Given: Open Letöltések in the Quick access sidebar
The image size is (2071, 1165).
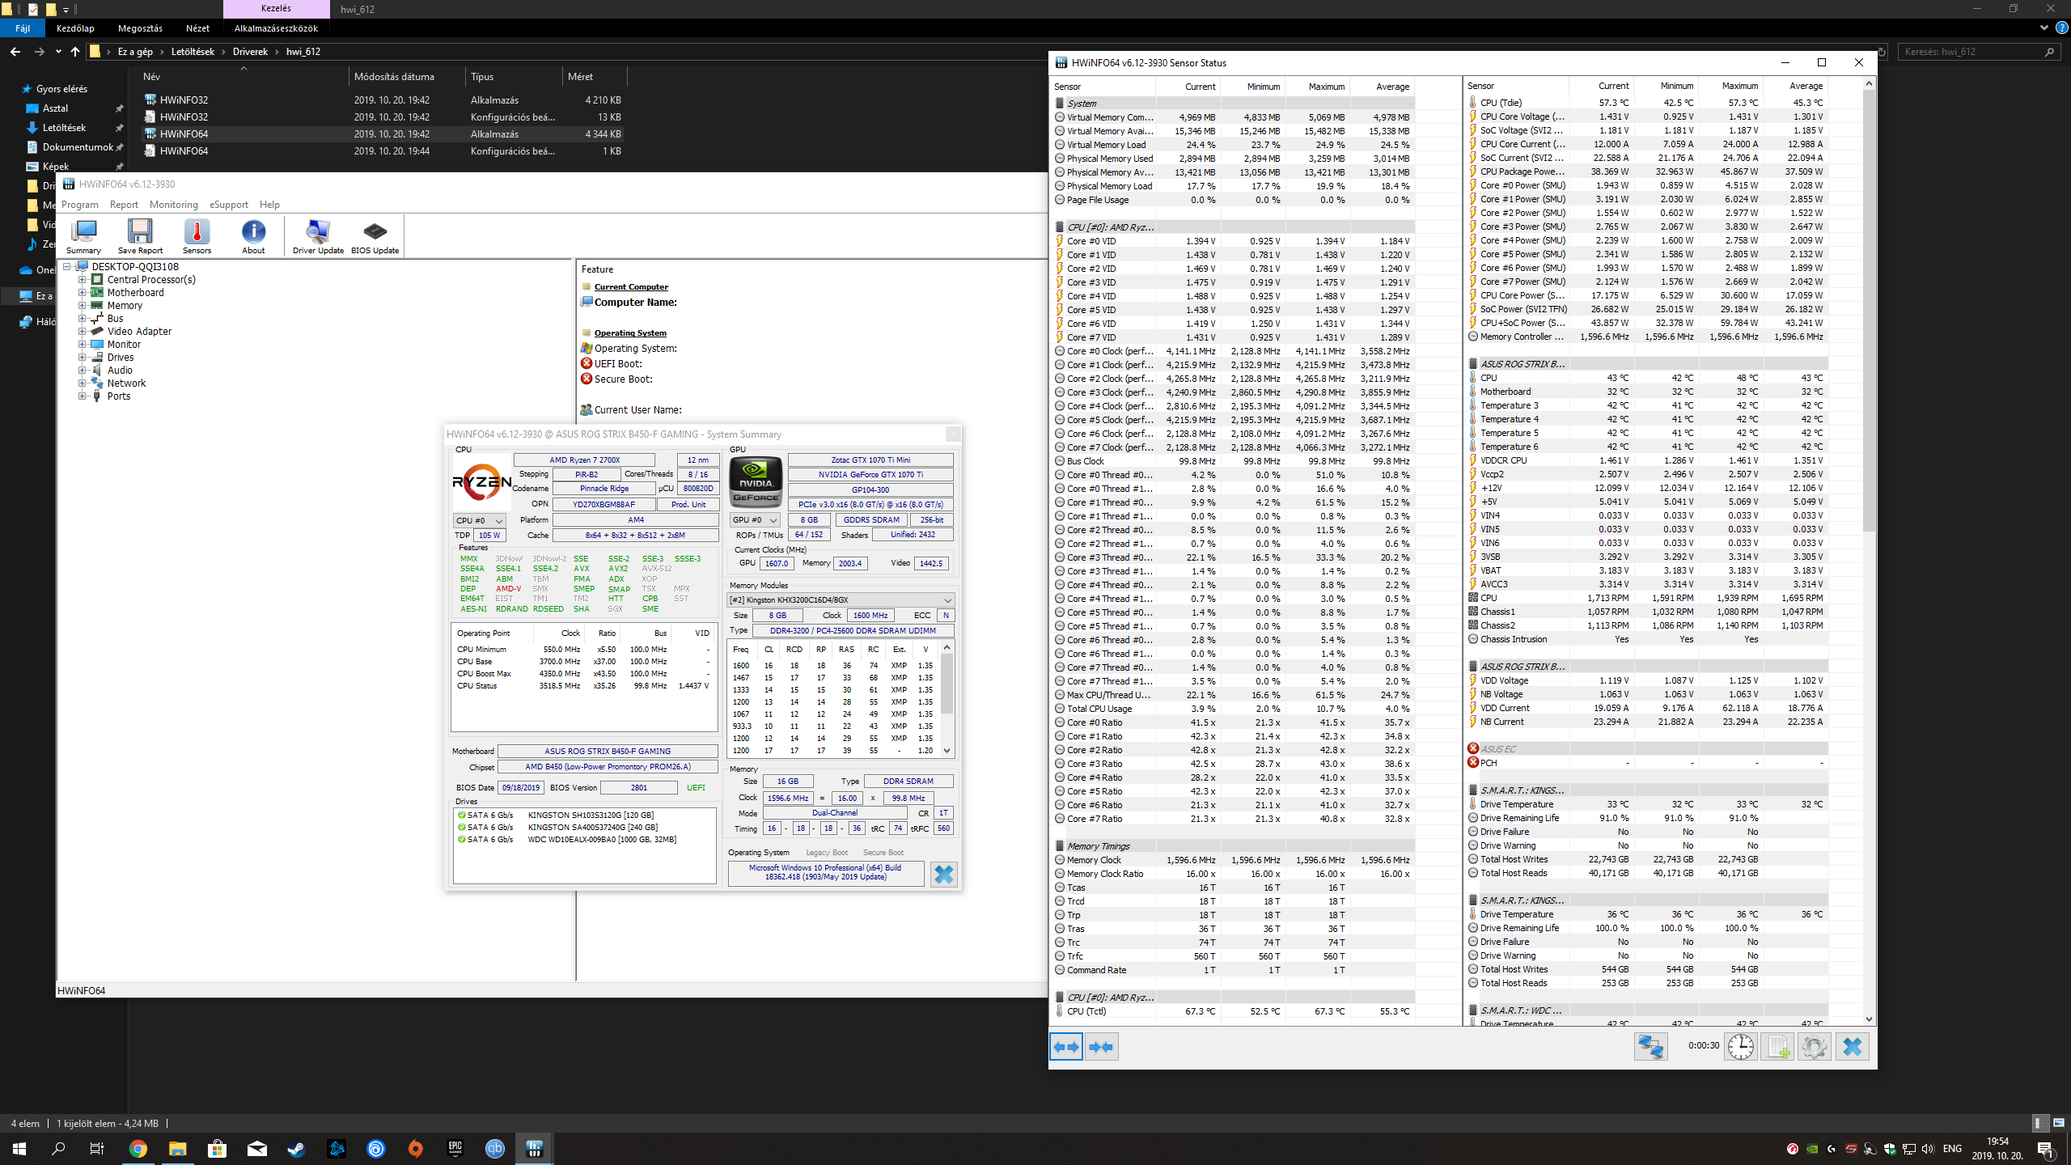Looking at the screenshot, I should [x=64, y=128].
